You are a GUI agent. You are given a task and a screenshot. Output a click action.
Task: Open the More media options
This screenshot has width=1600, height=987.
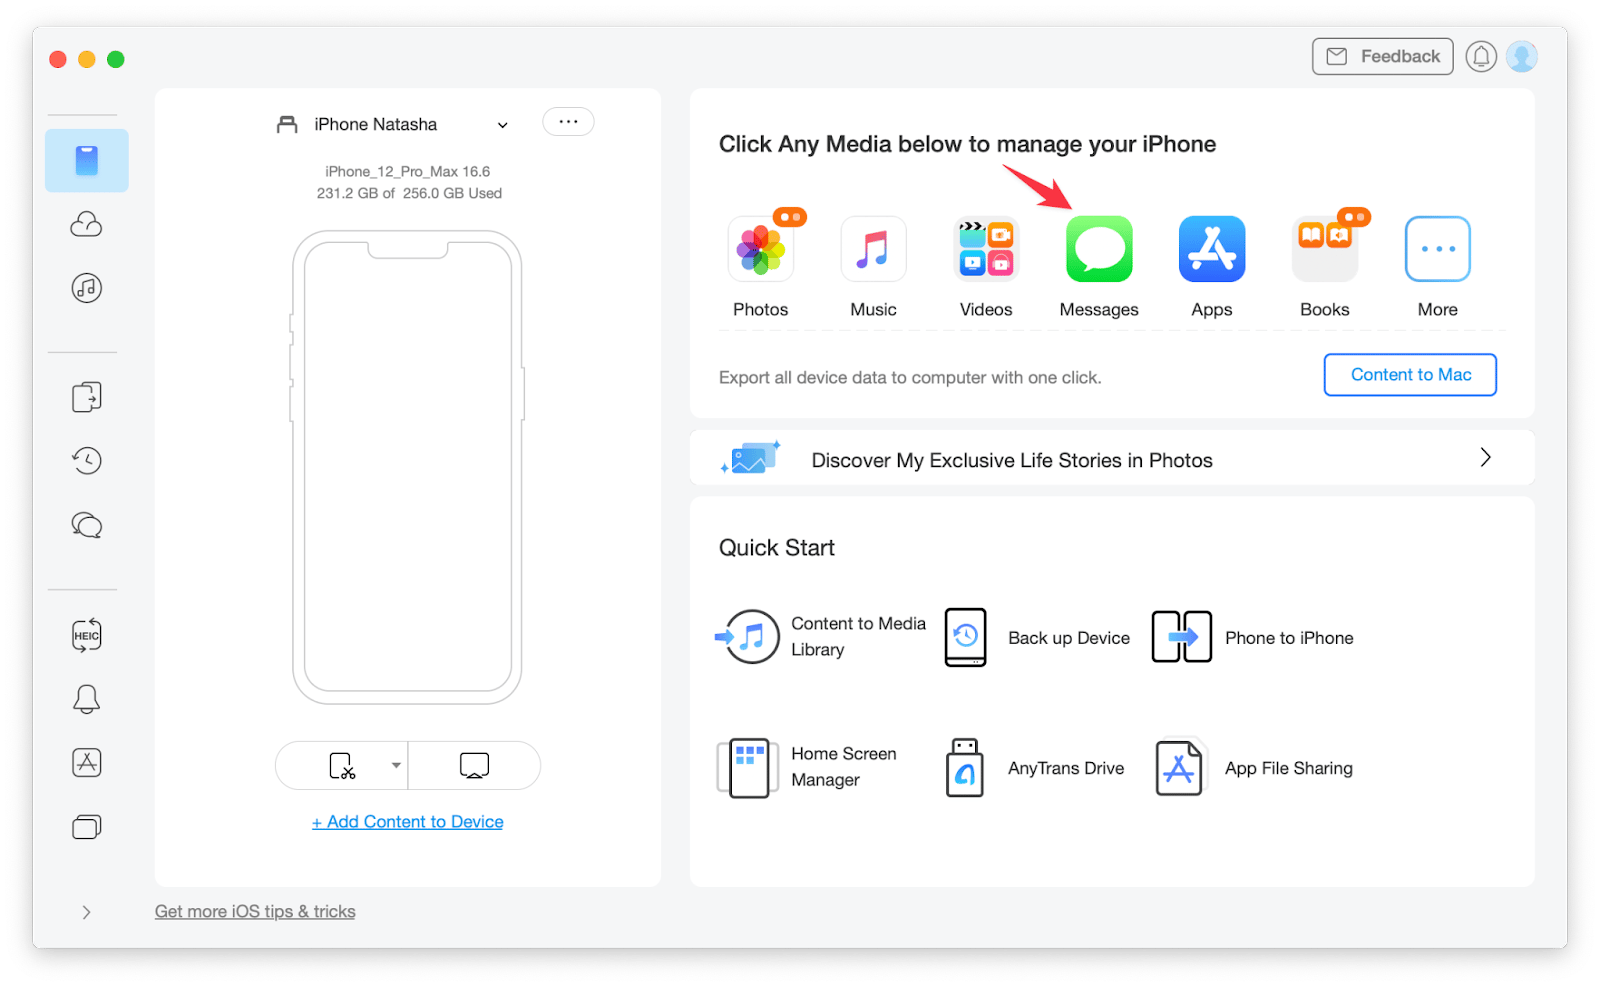[x=1438, y=249]
